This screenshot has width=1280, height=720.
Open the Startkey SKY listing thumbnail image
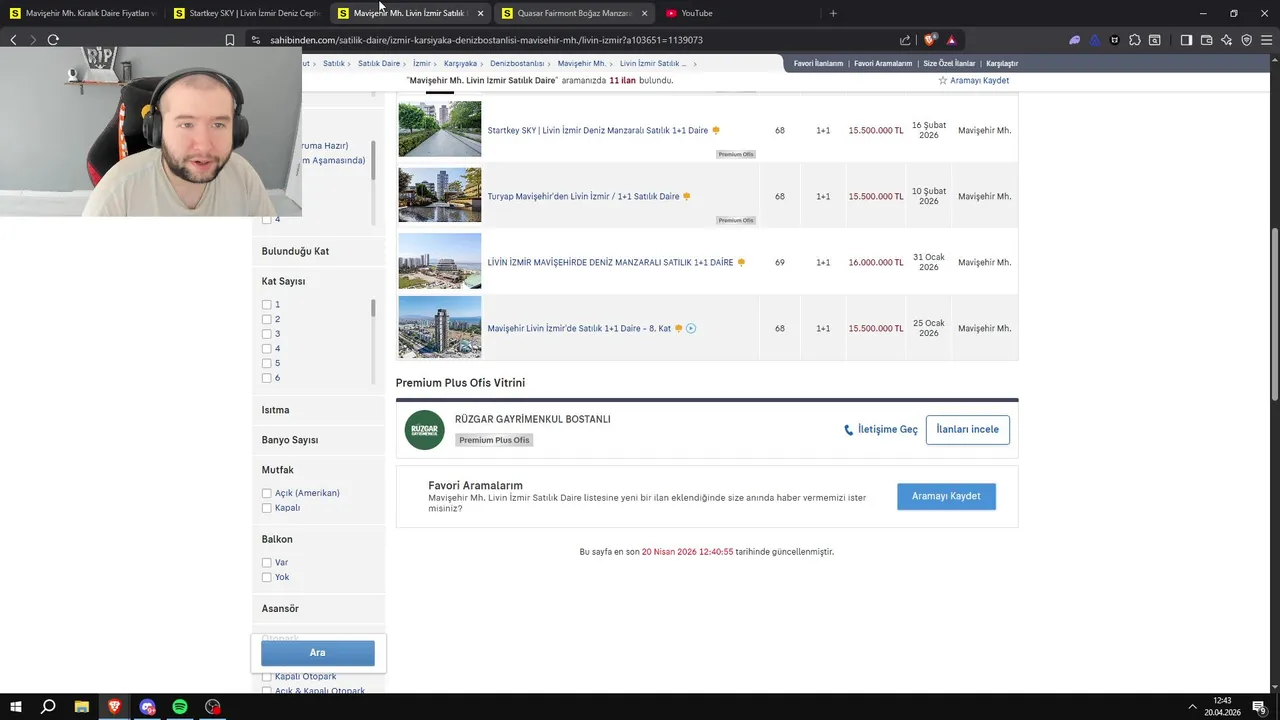(440, 129)
